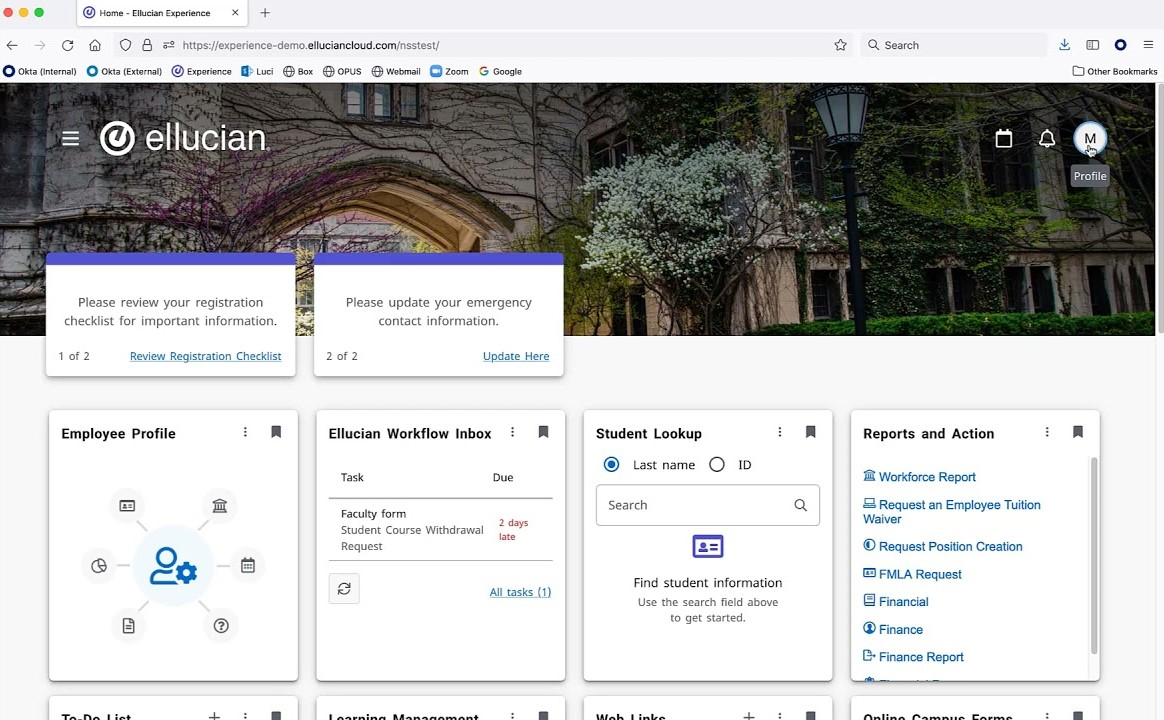This screenshot has width=1164, height=720.
Task: Open the Review Registration Checklist link
Action: (205, 356)
